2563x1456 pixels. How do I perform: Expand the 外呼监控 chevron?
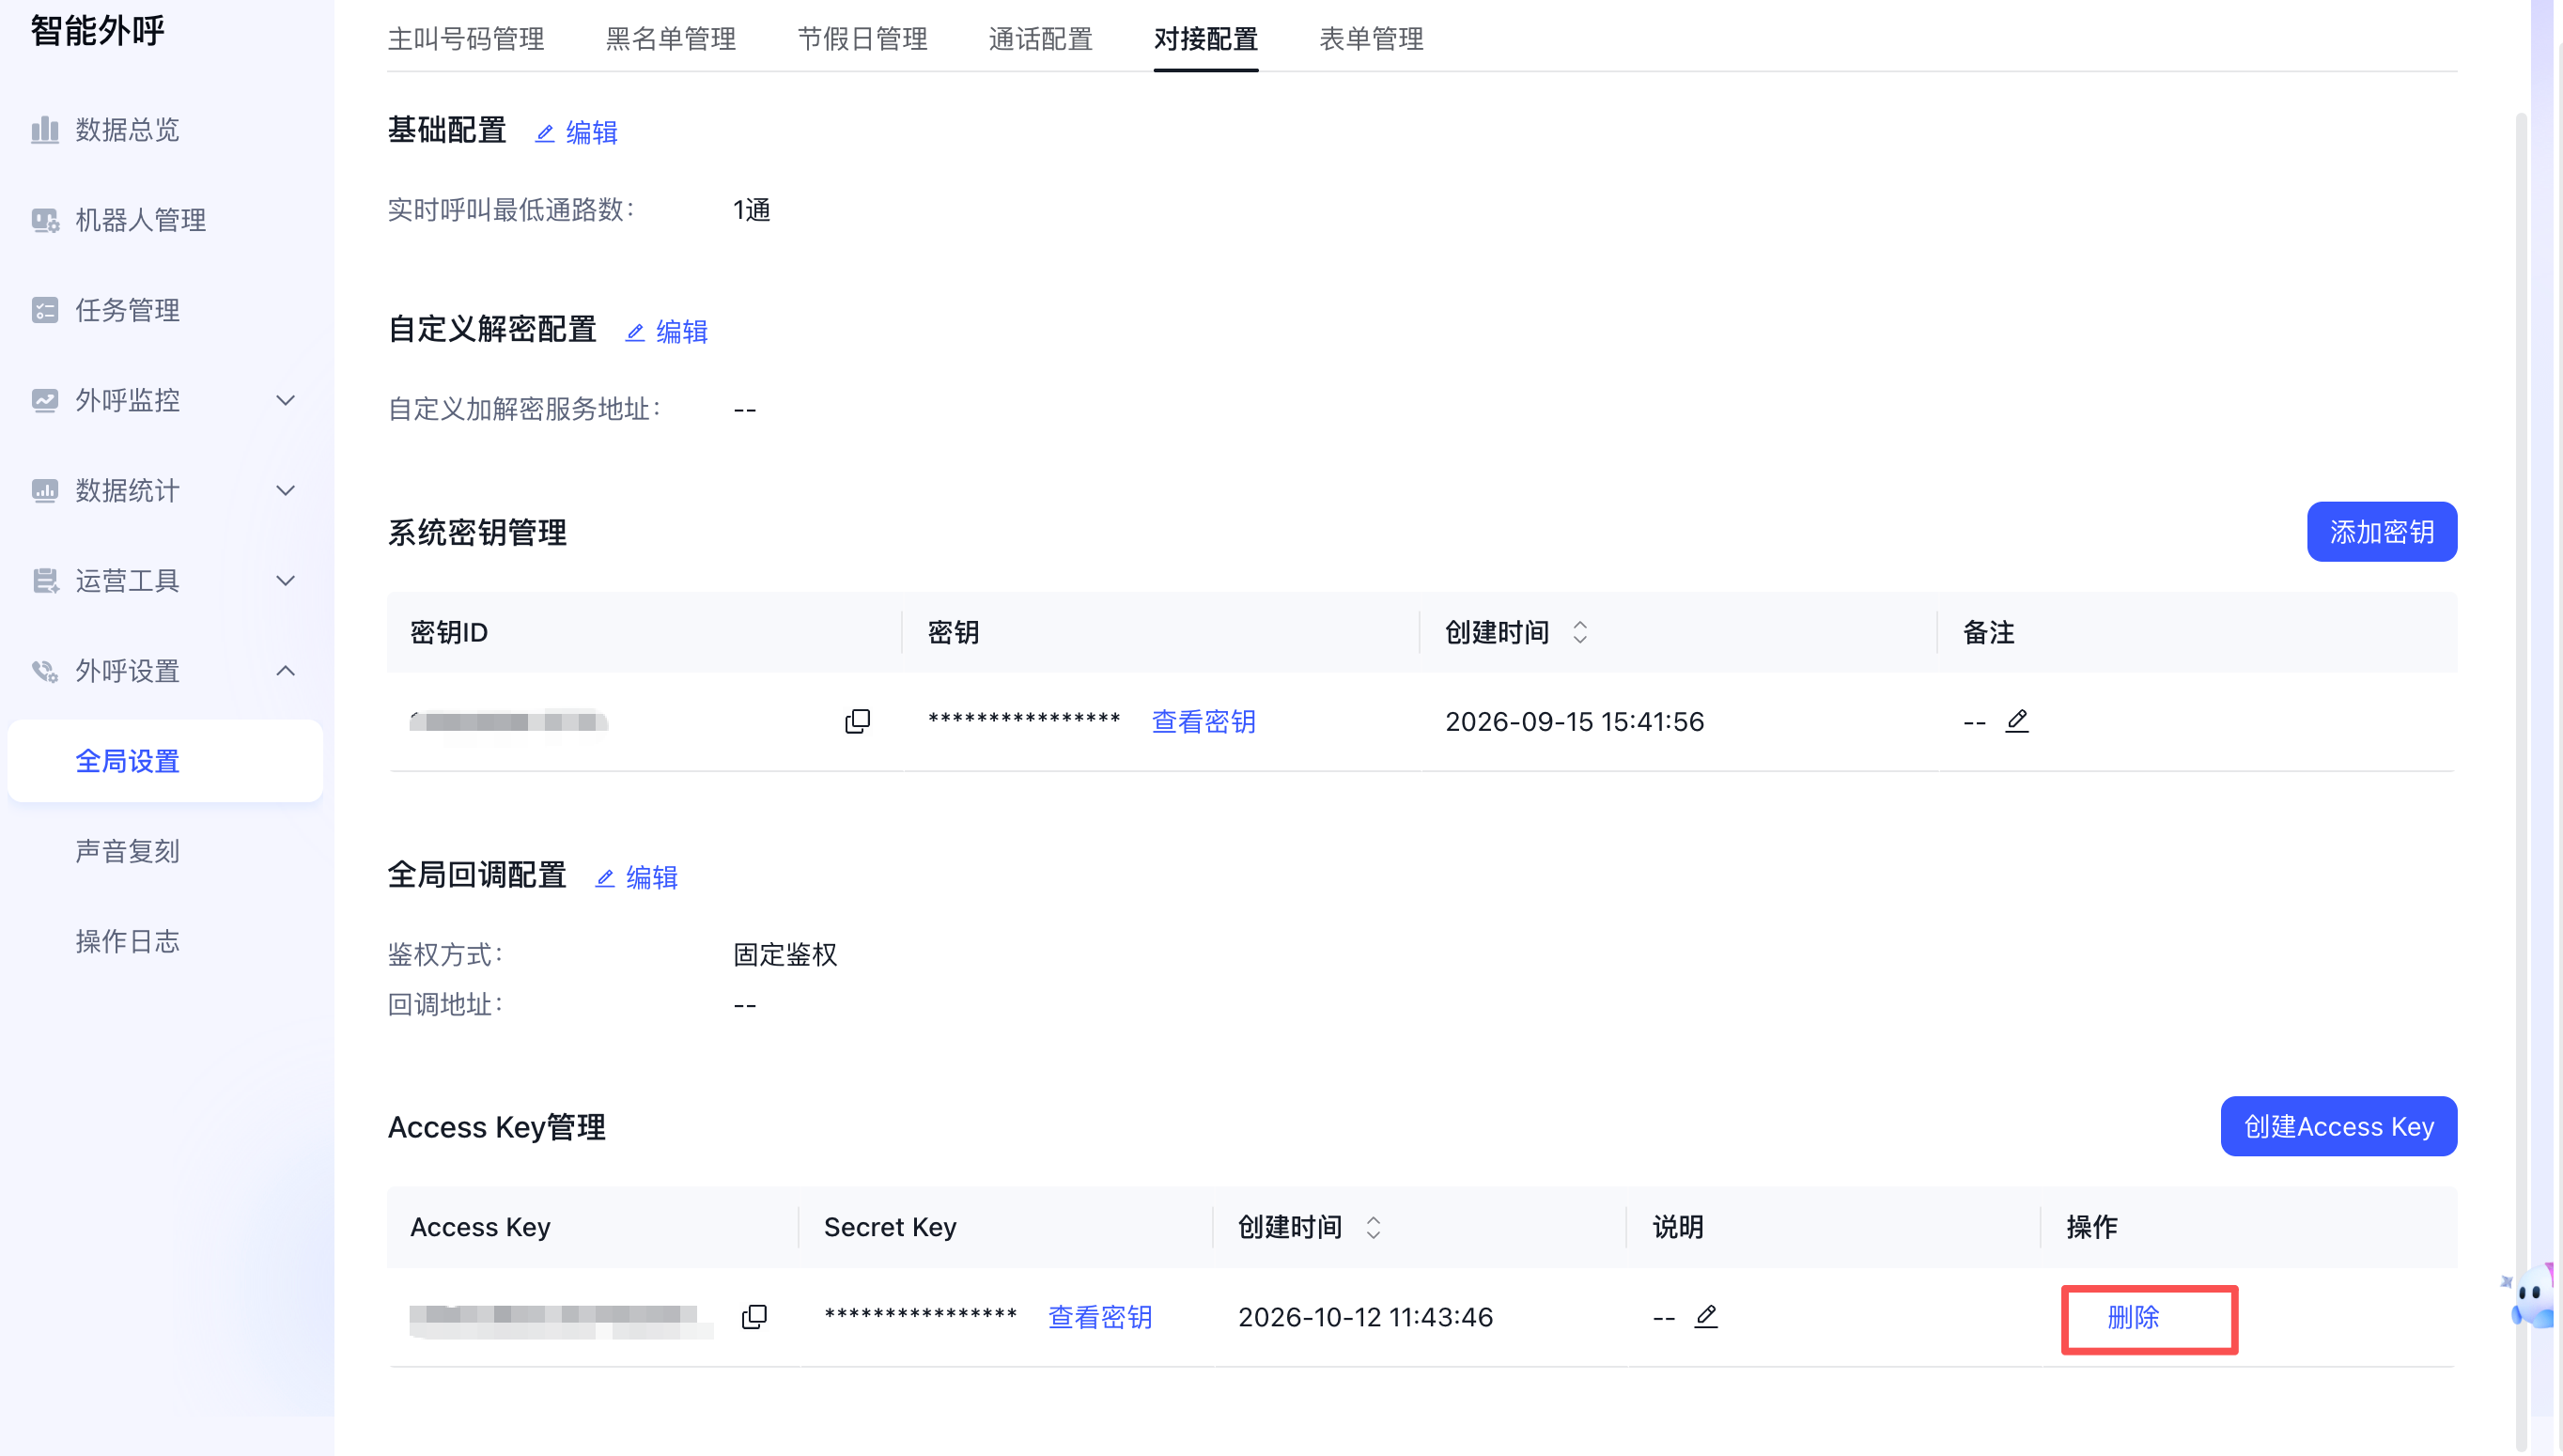[x=285, y=401]
